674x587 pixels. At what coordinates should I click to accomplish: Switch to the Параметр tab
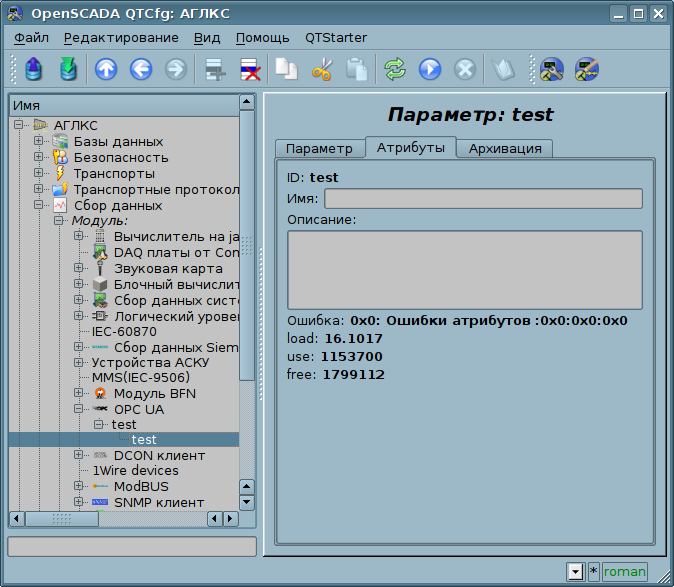tap(319, 148)
